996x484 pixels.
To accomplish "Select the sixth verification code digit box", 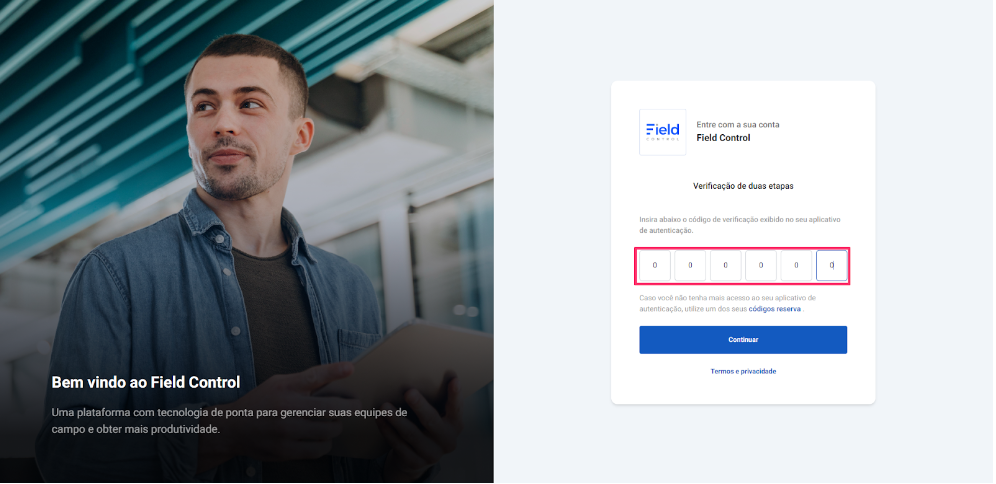I will (831, 266).
